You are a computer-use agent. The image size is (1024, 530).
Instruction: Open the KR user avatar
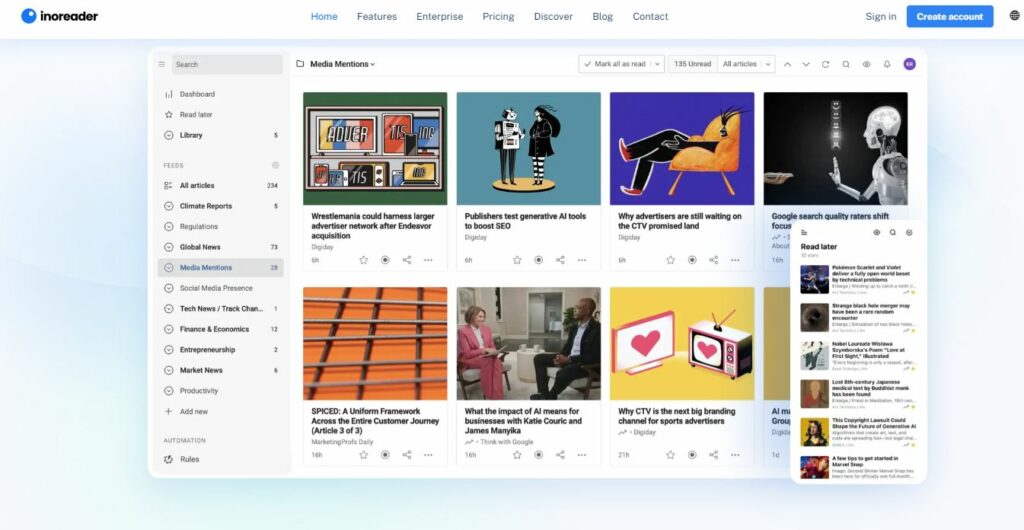(910, 64)
